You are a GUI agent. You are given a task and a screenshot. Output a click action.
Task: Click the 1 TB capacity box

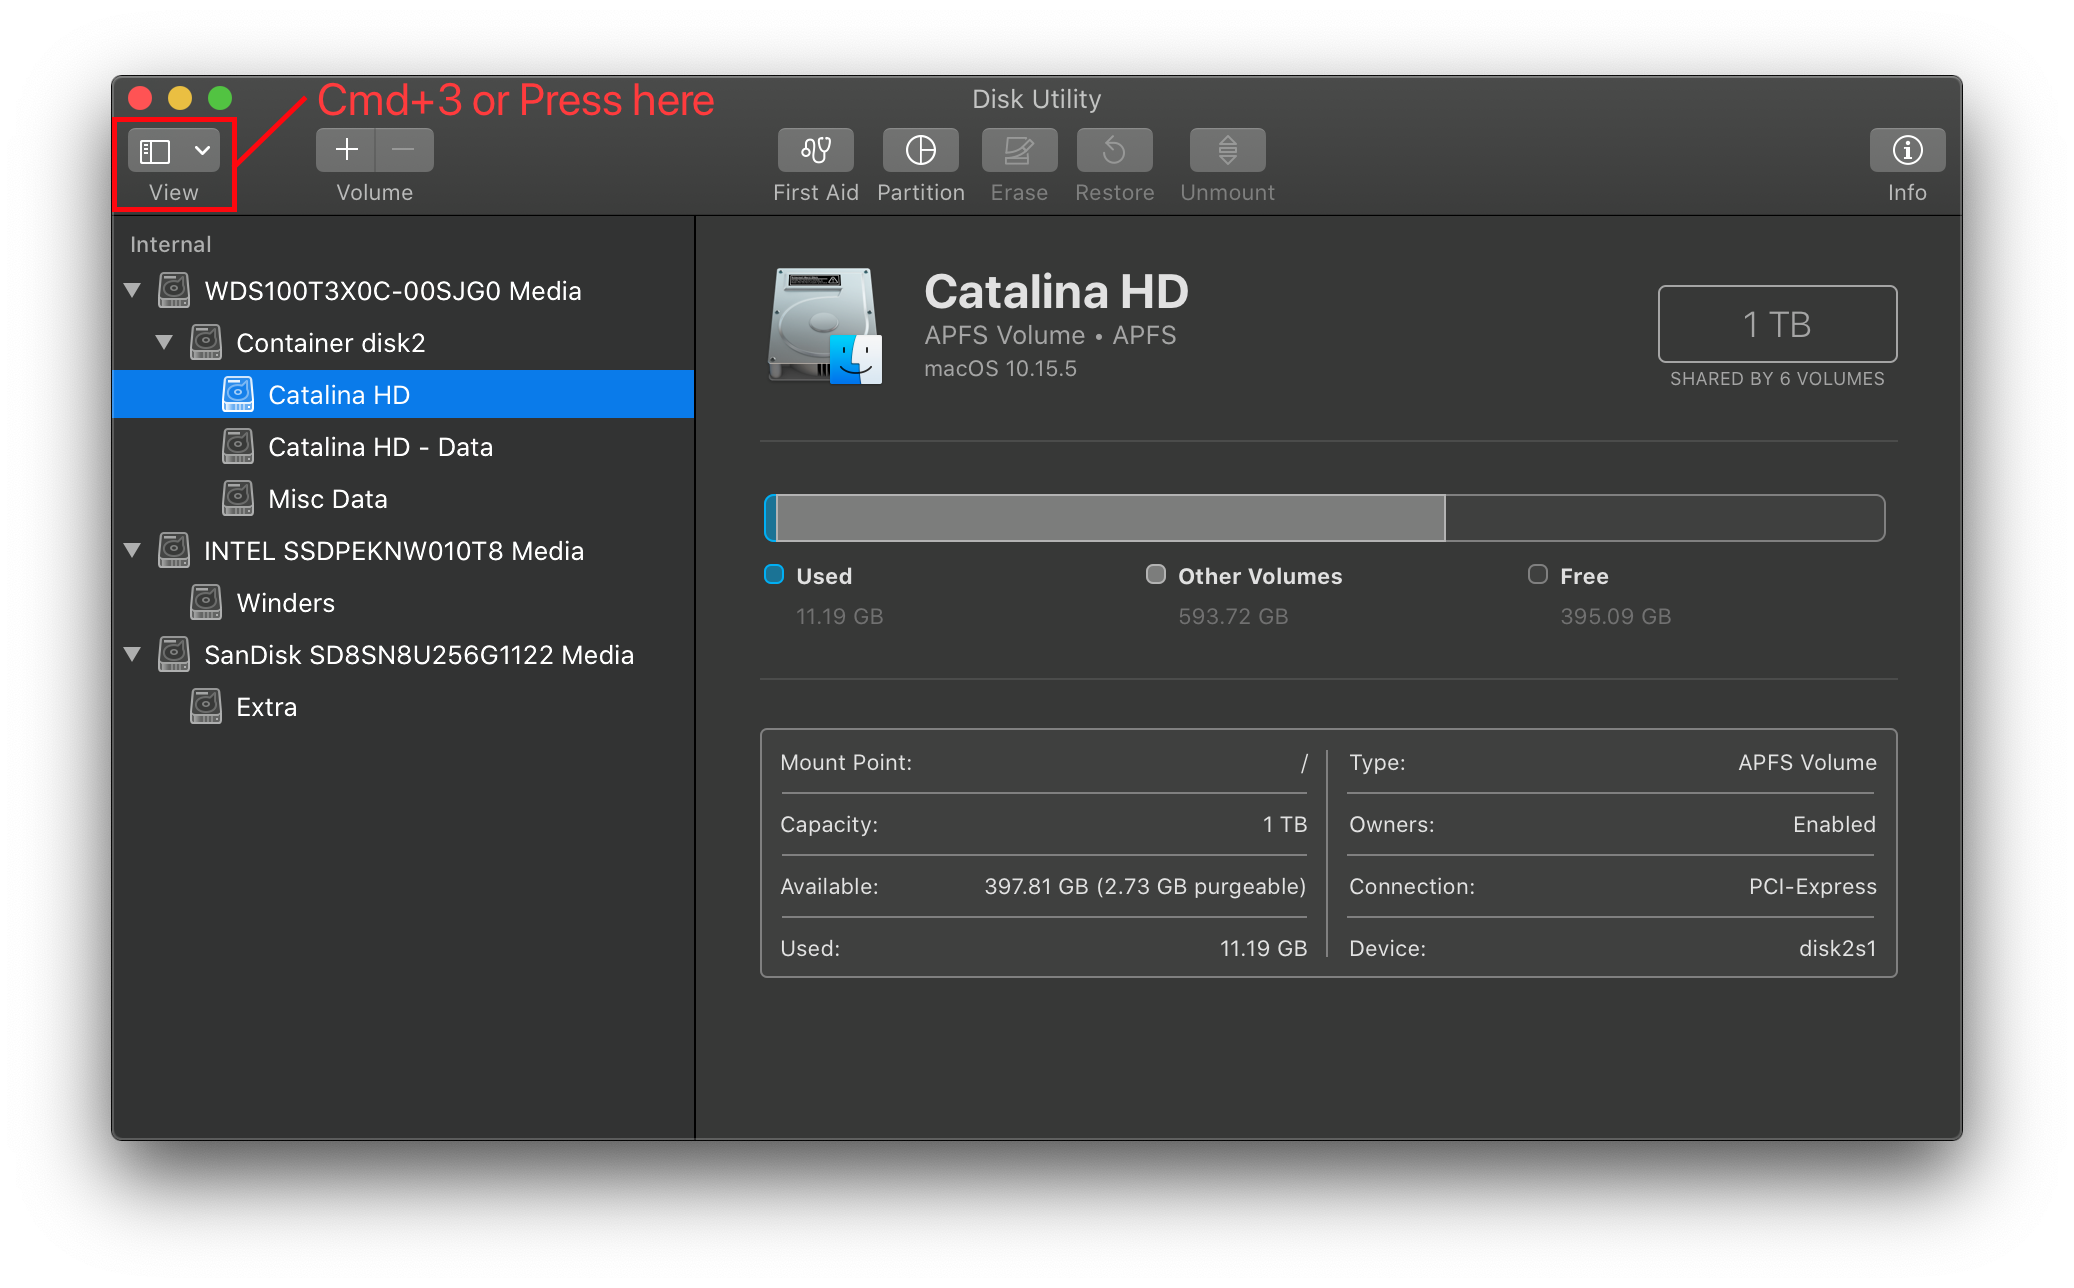click(1776, 324)
